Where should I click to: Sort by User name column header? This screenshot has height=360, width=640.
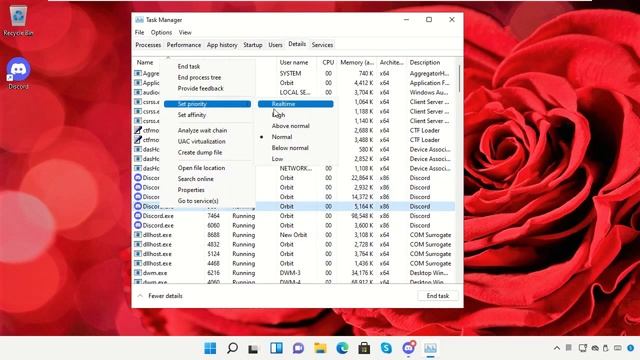[294, 62]
